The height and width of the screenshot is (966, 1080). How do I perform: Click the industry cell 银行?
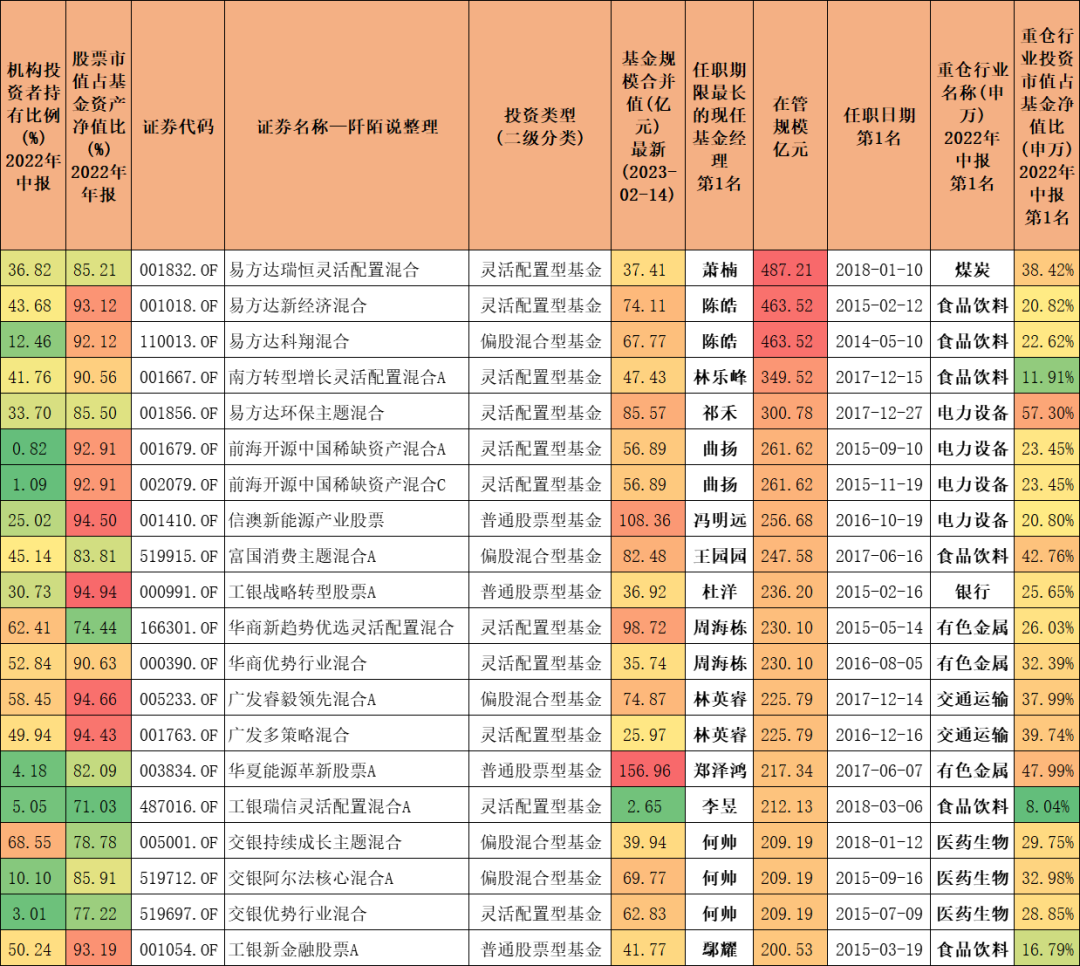click(x=972, y=592)
